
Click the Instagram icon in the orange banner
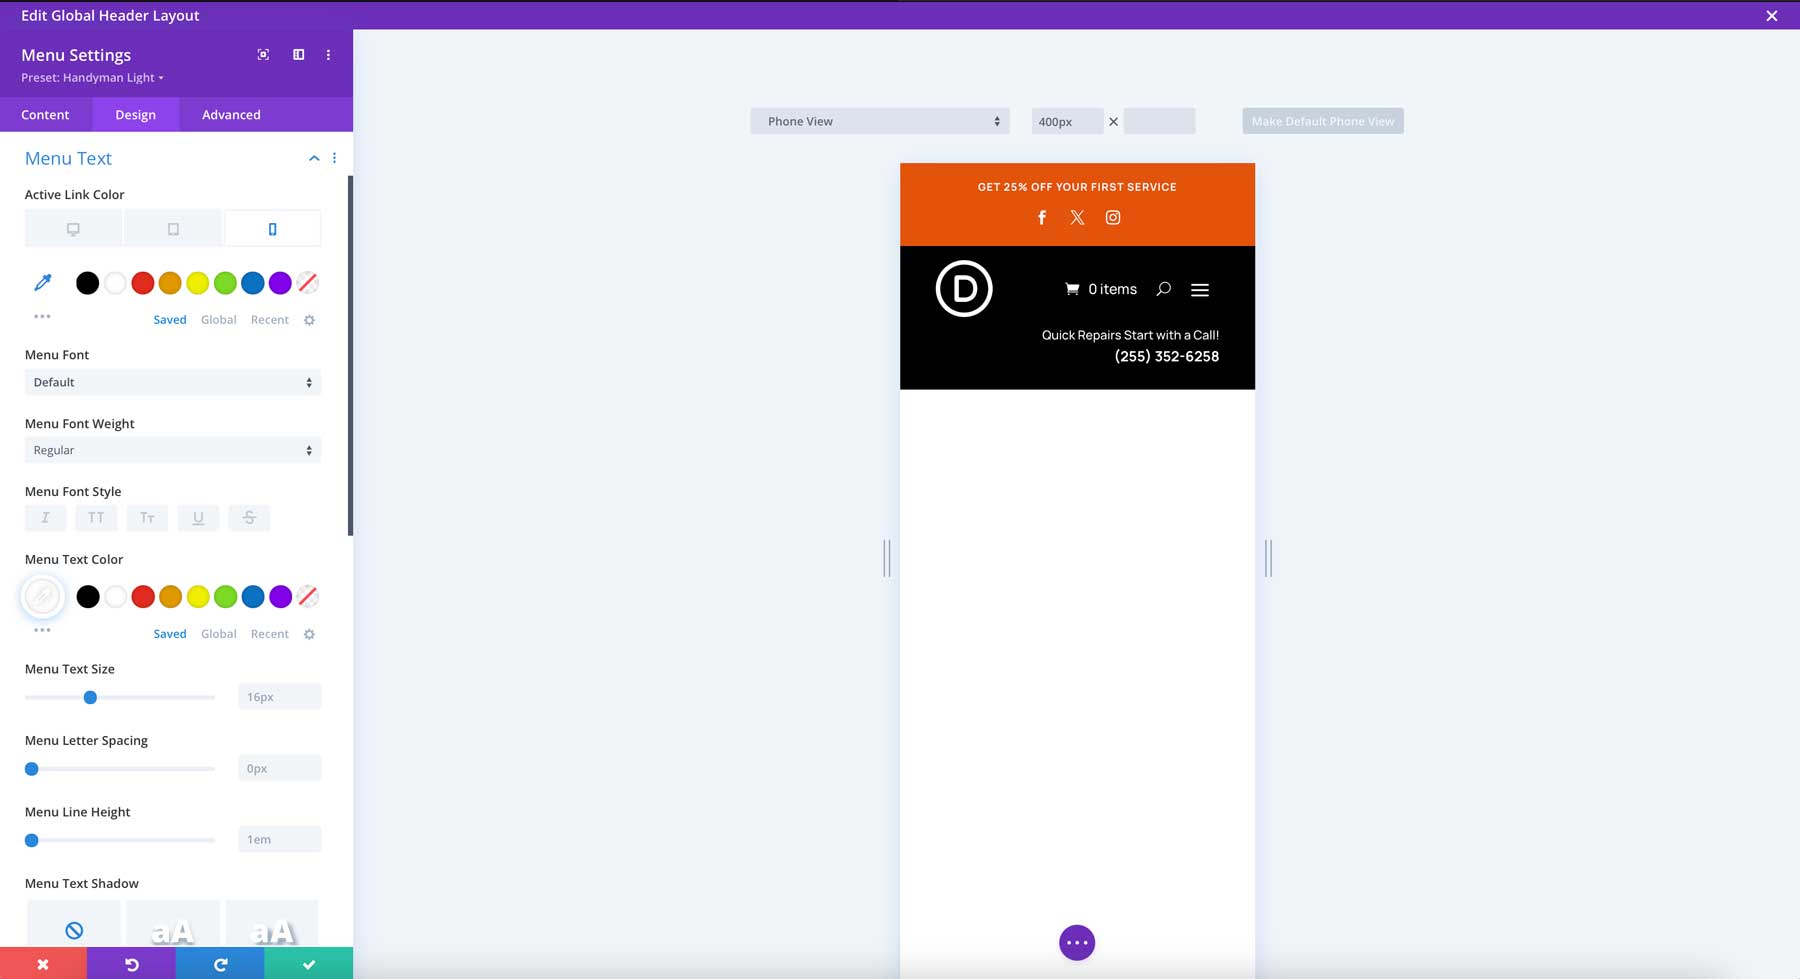[x=1113, y=217]
